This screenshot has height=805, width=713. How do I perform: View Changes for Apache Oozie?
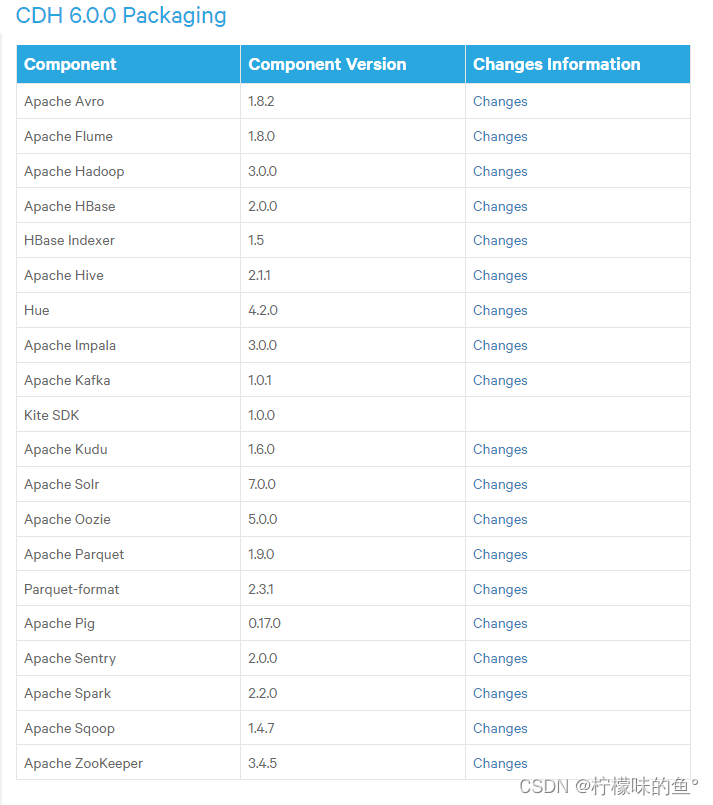tap(500, 520)
